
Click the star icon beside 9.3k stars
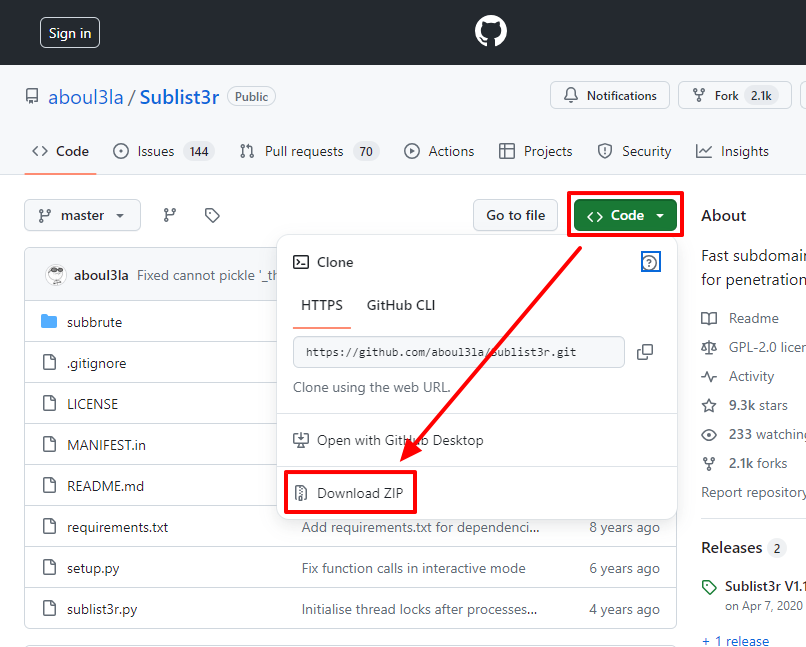(x=709, y=405)
